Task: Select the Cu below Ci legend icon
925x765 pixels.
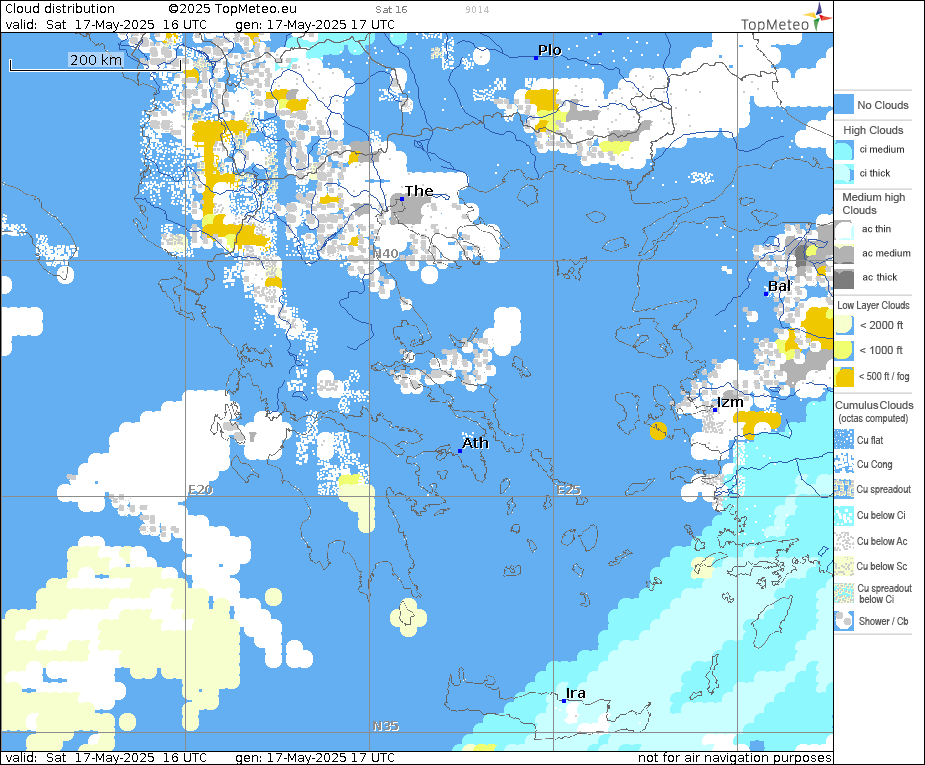Action: (x=844, y=516)
